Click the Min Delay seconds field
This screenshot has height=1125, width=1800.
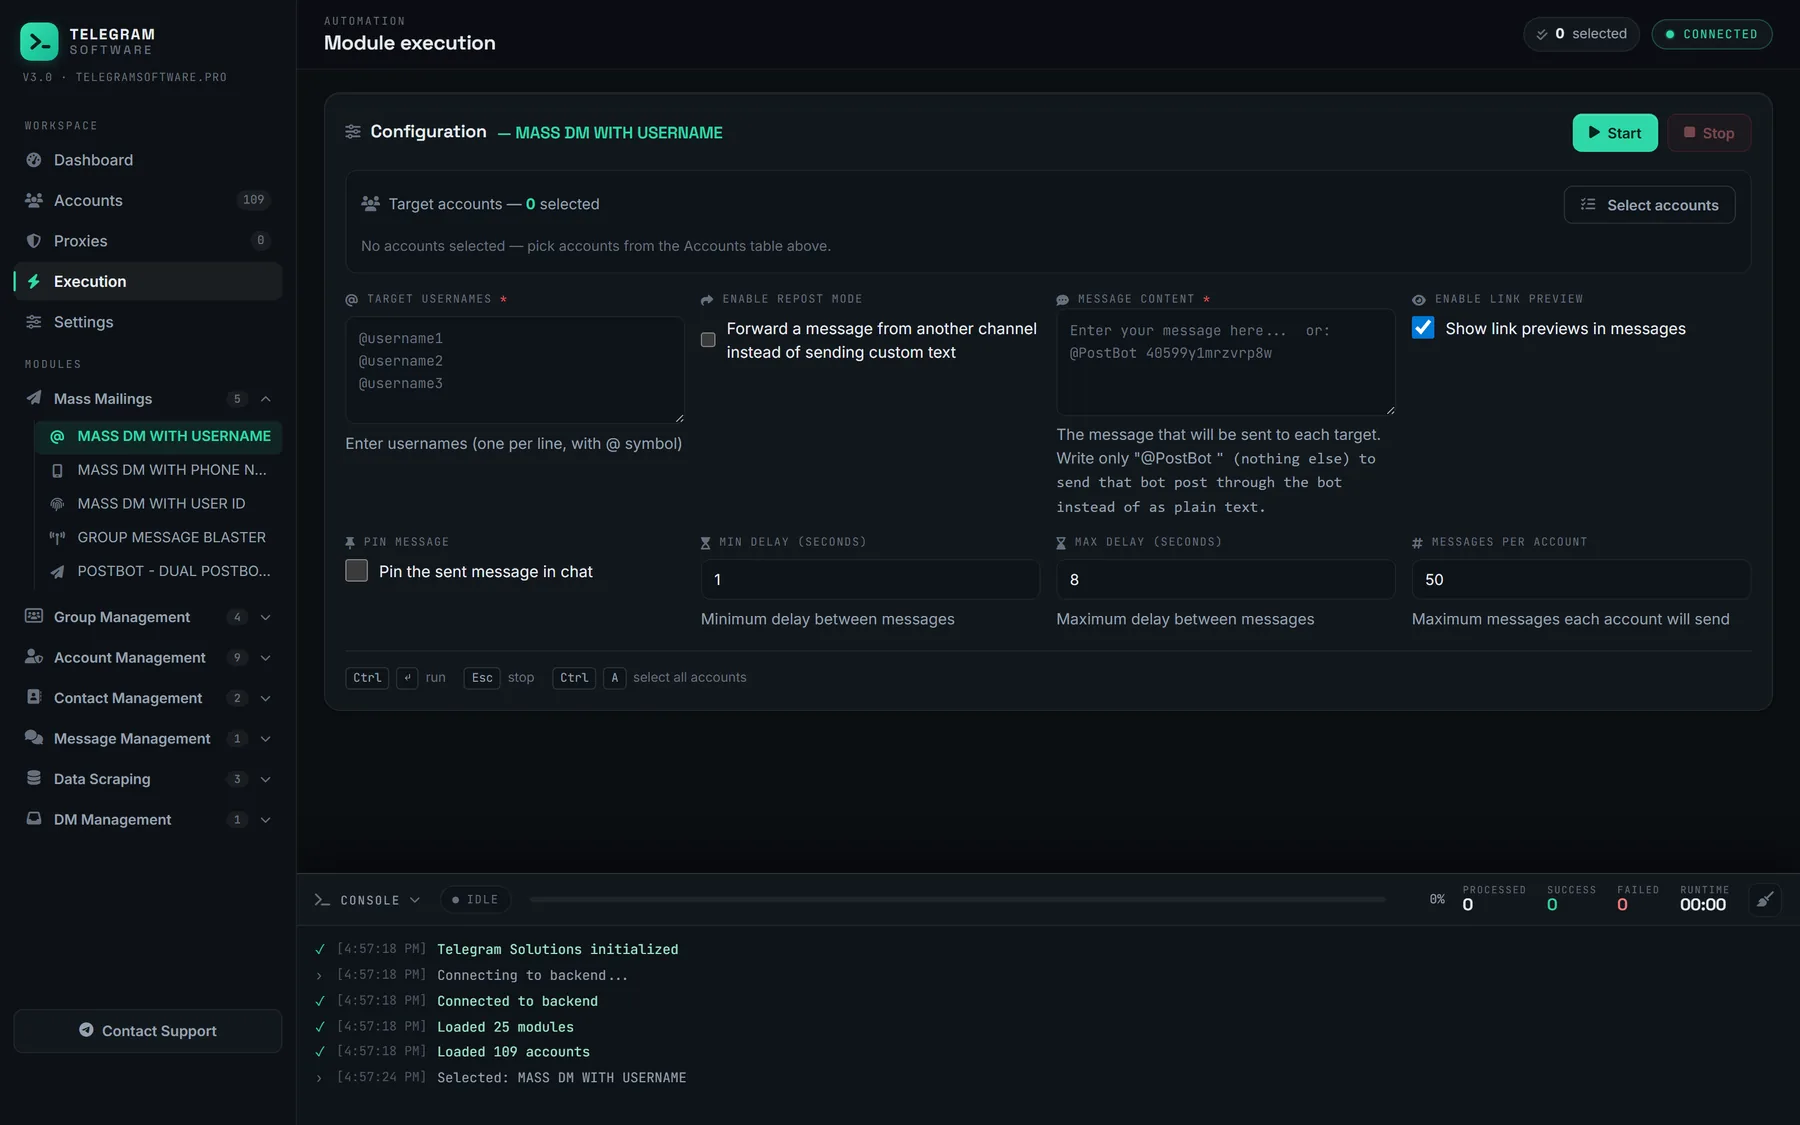pos(870,579)
